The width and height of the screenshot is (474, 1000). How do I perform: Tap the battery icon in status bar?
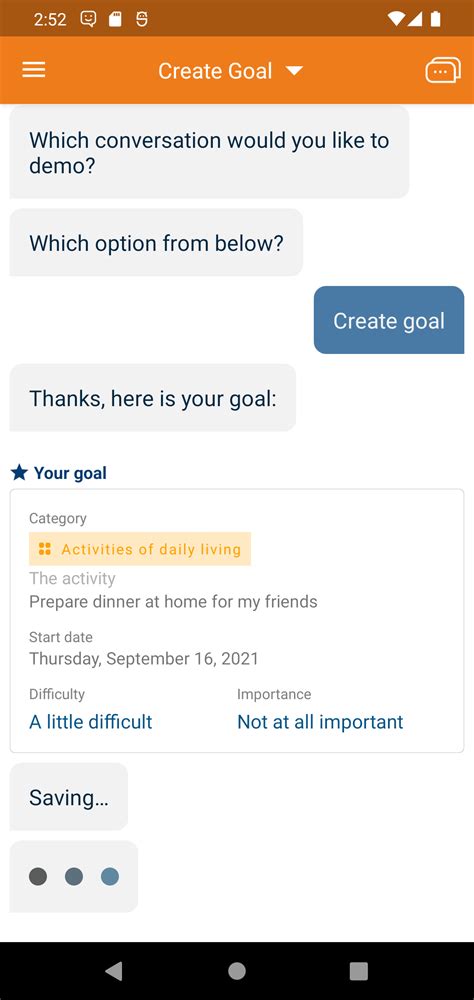pos(436,18)
